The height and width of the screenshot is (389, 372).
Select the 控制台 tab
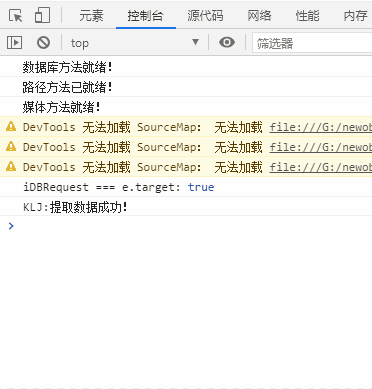pyautogui.click(x=146, y=15)
